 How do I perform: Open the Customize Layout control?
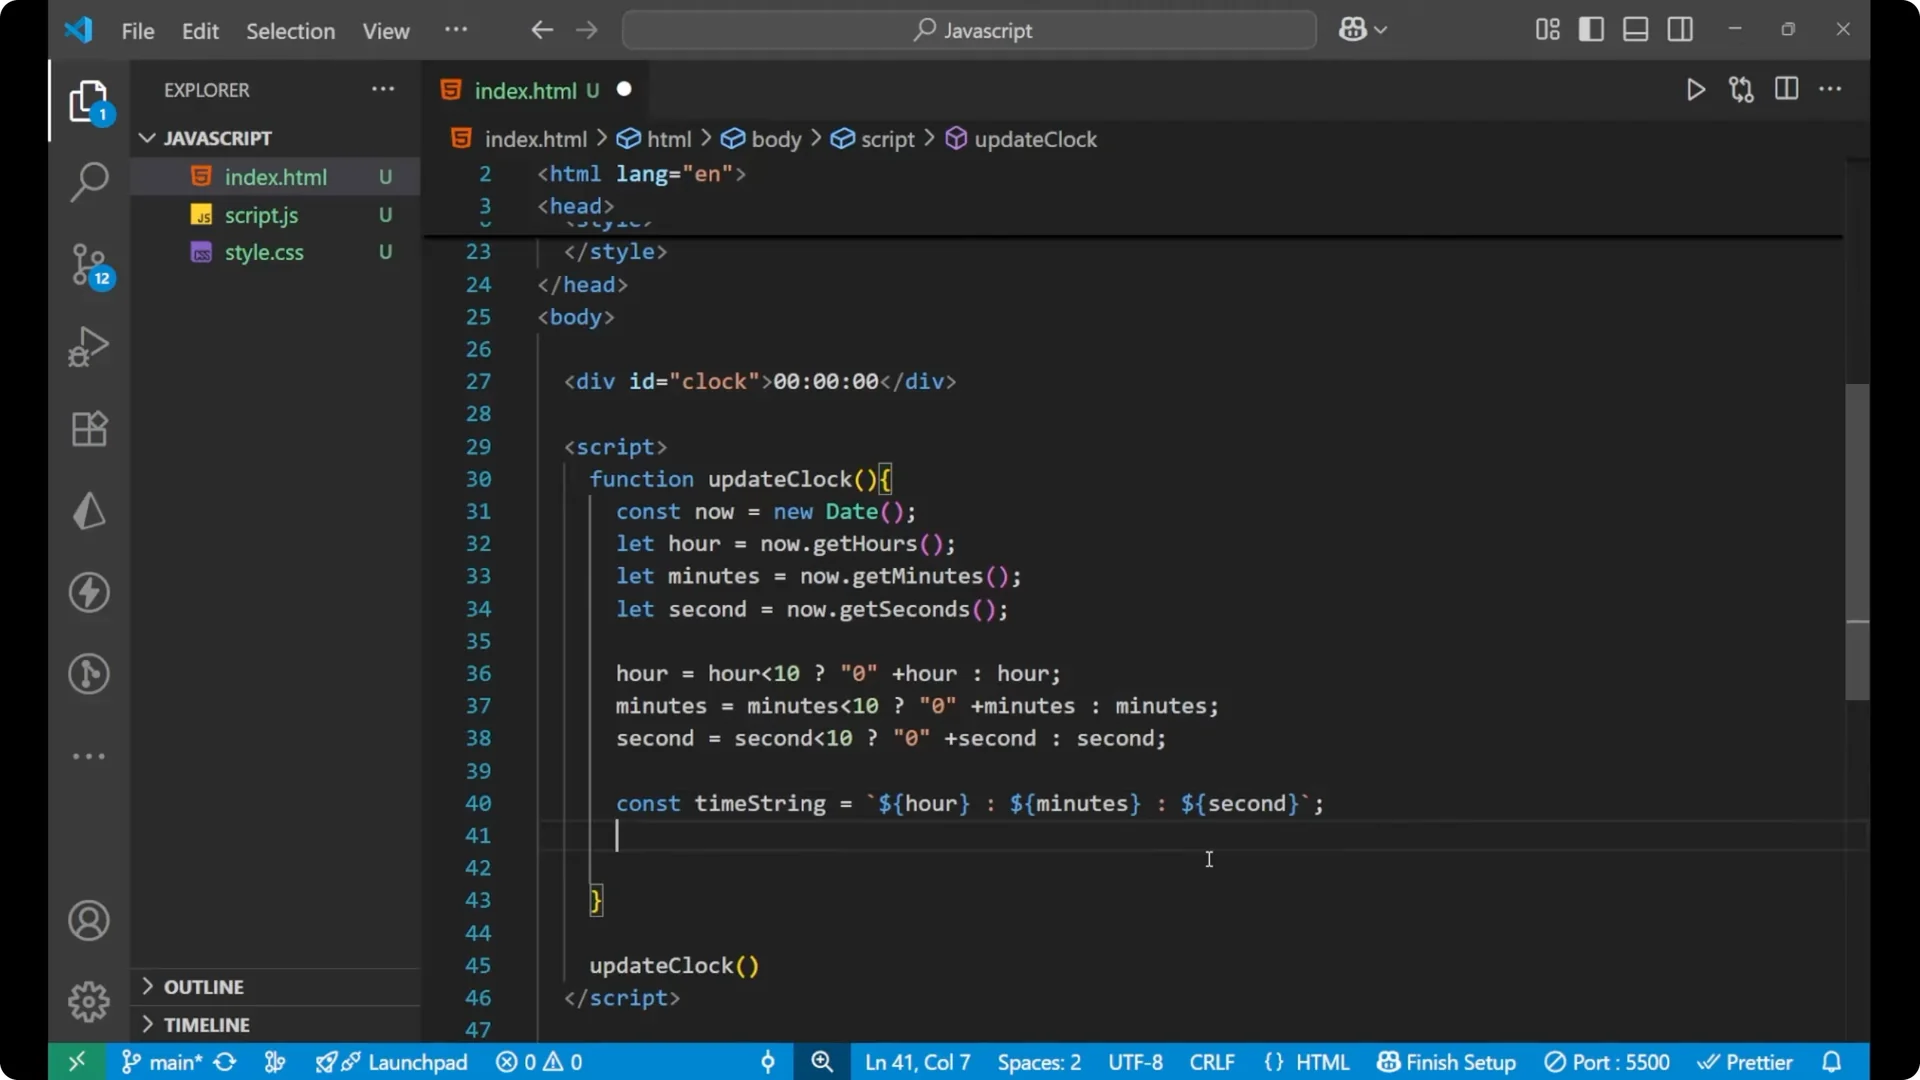(x=1546, y=29)
